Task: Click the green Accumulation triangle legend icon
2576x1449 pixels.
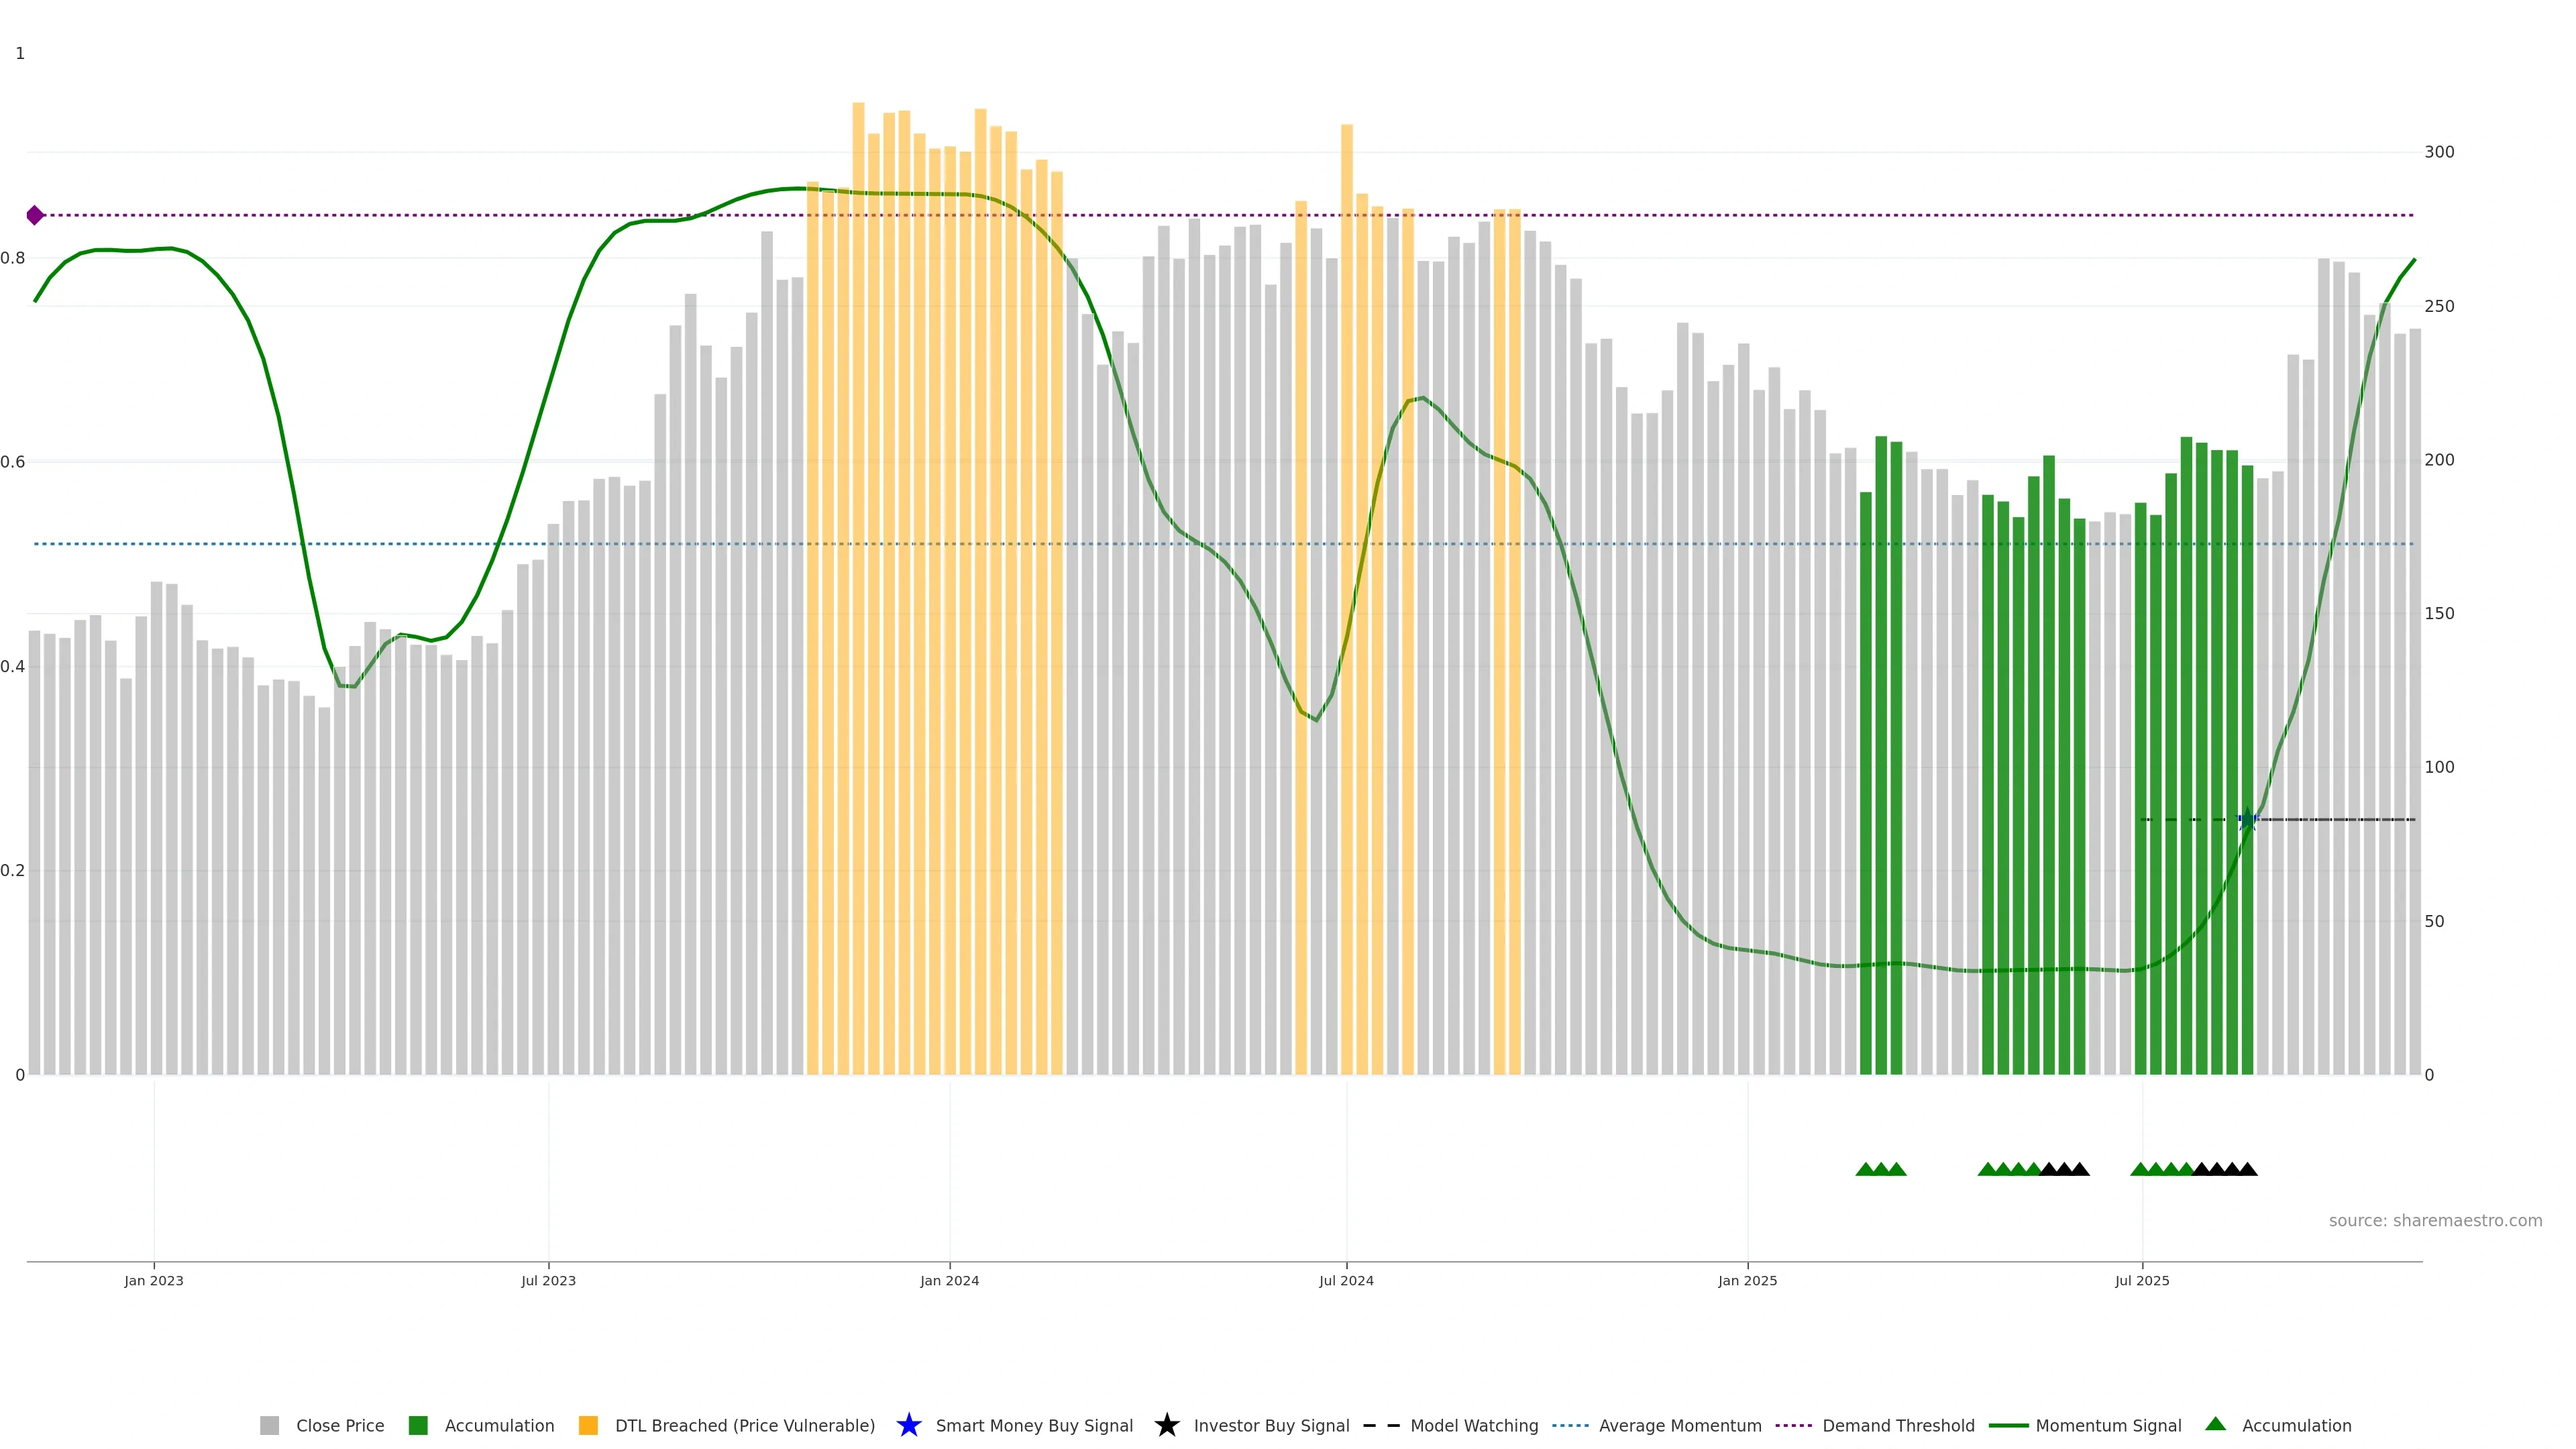Action: 2215,1424
